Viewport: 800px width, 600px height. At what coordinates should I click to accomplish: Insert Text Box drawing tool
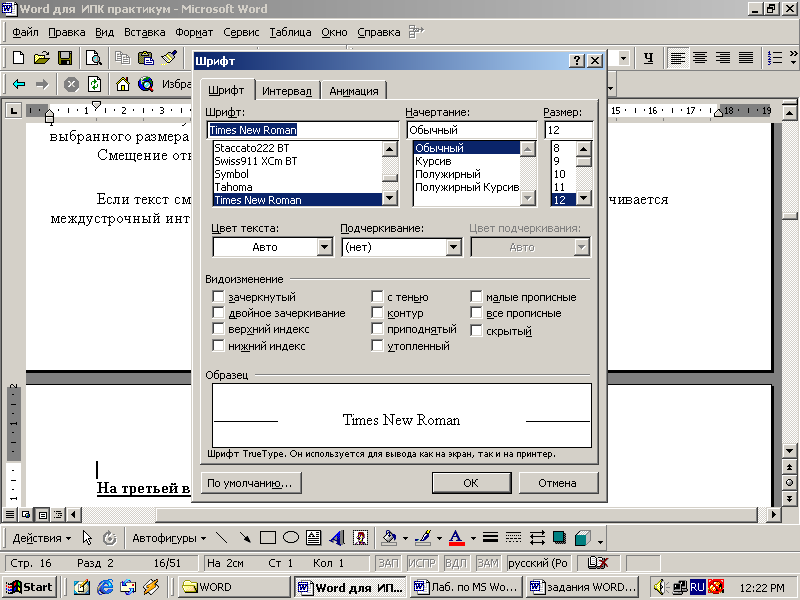pos(313,538)
